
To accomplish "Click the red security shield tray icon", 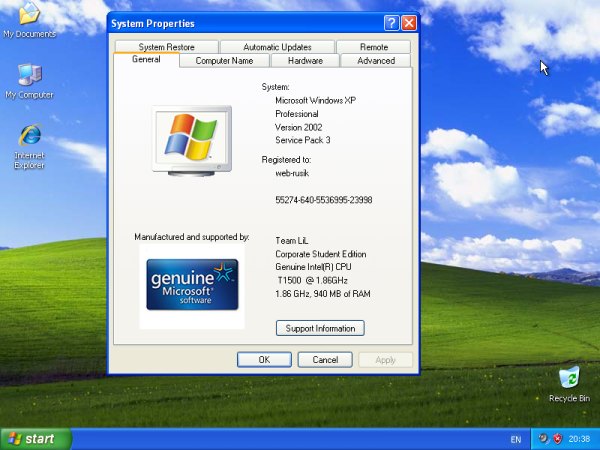I will 557,439.
